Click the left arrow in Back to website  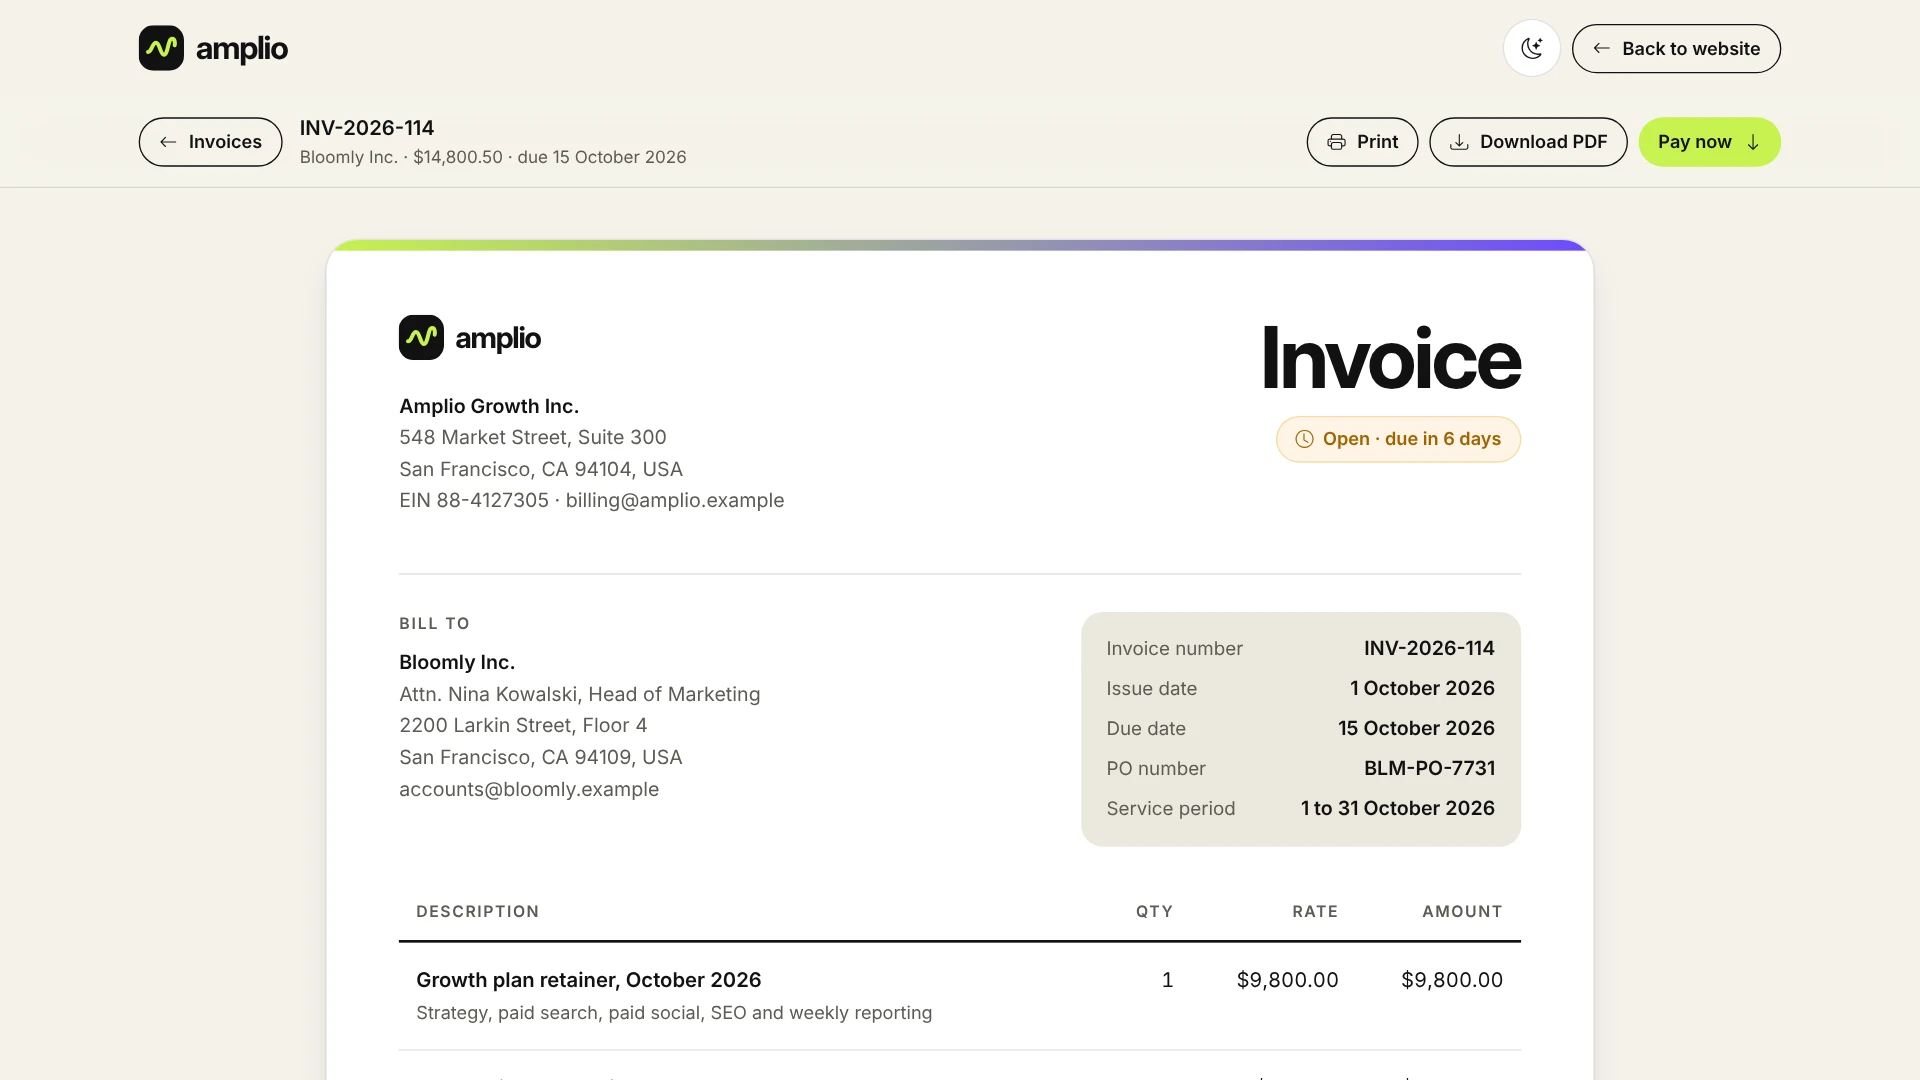coord(1601,48)
